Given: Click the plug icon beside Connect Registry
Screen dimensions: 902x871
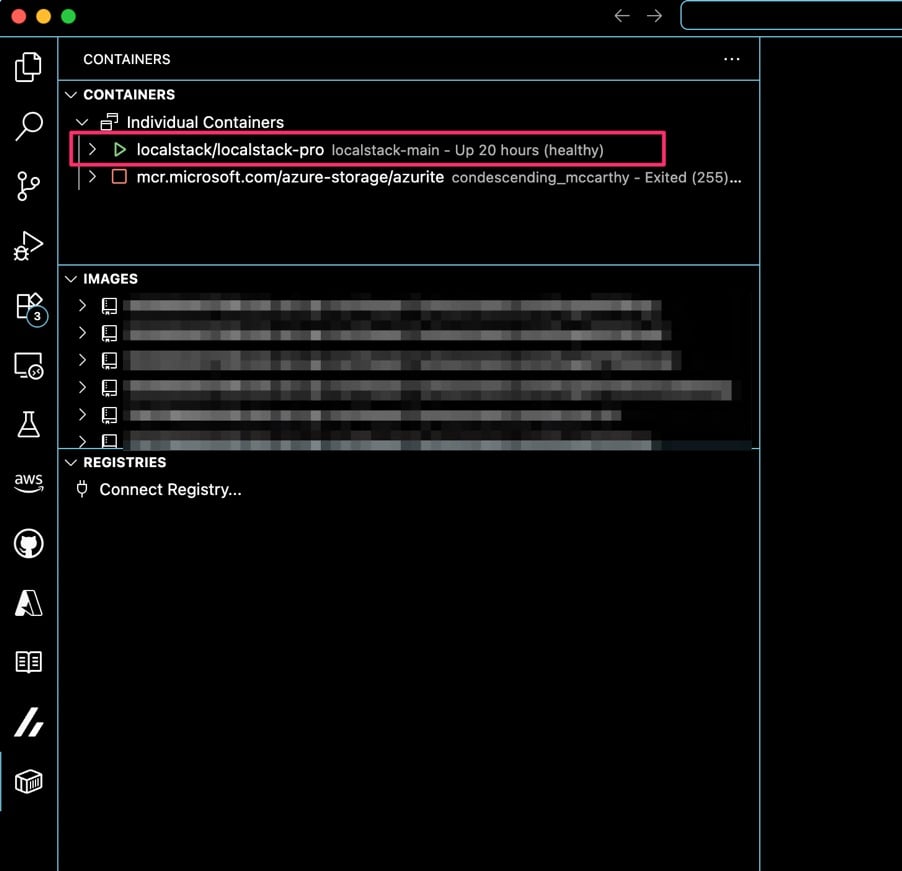Looking at the screenshot, I should coord(82,489).
